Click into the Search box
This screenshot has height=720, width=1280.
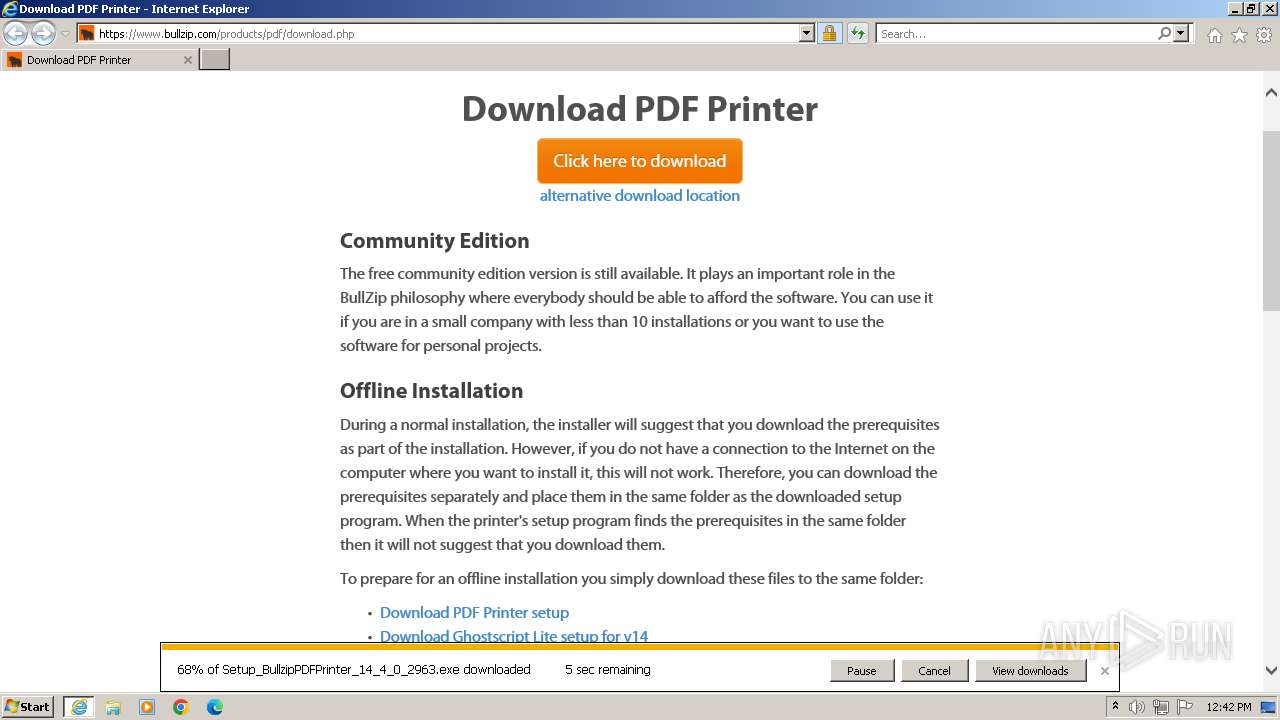(1015, 33)
